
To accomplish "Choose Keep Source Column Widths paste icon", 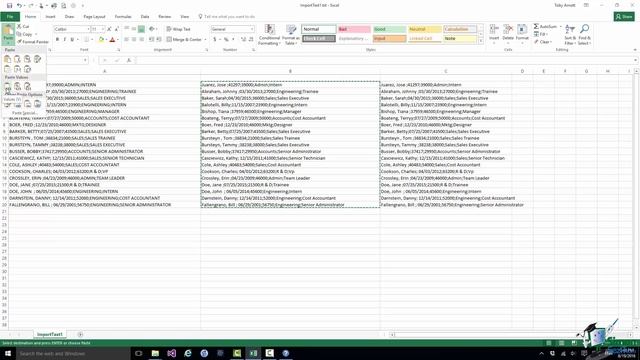I will [x=17, y=69].
